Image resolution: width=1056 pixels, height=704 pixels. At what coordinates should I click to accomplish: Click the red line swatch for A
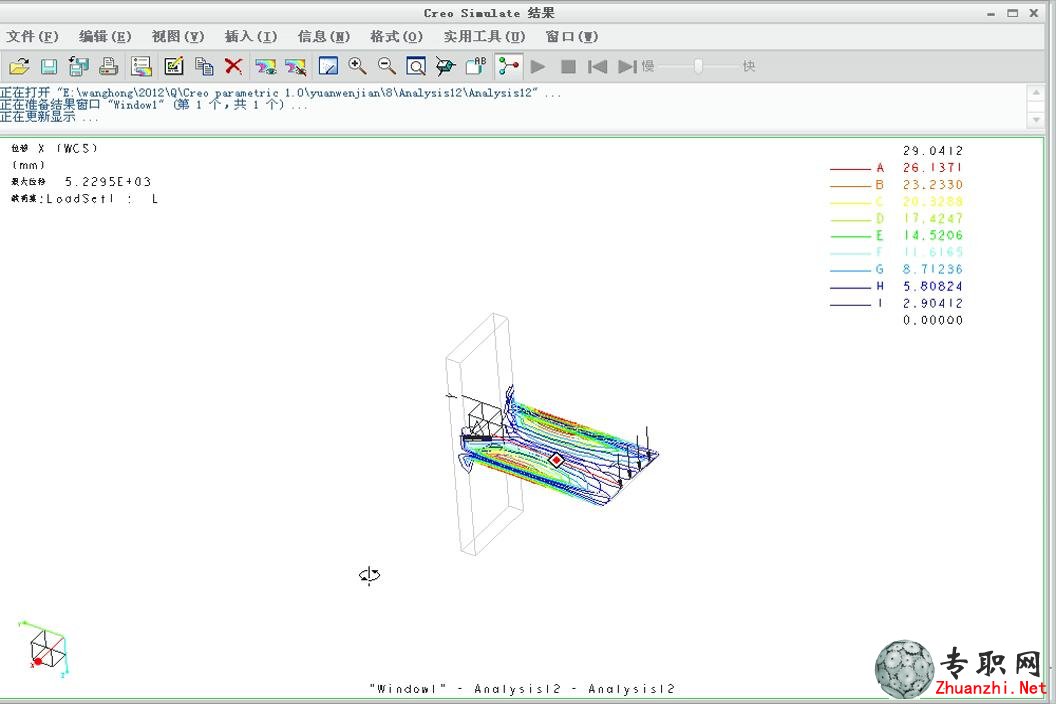[850, 168]
